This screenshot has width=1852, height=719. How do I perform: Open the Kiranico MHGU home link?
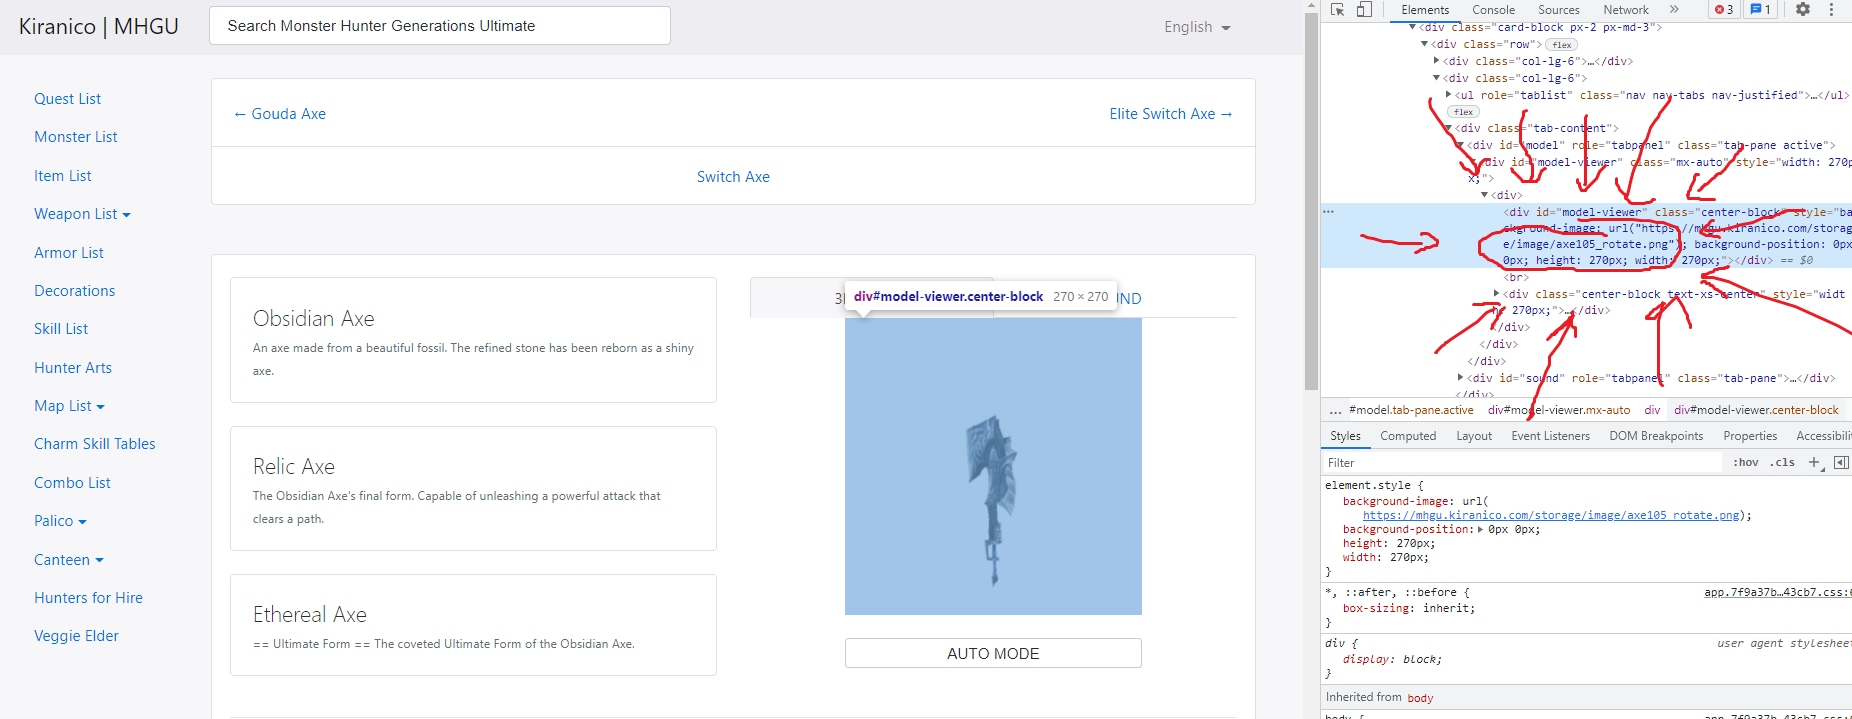(99, 26)
